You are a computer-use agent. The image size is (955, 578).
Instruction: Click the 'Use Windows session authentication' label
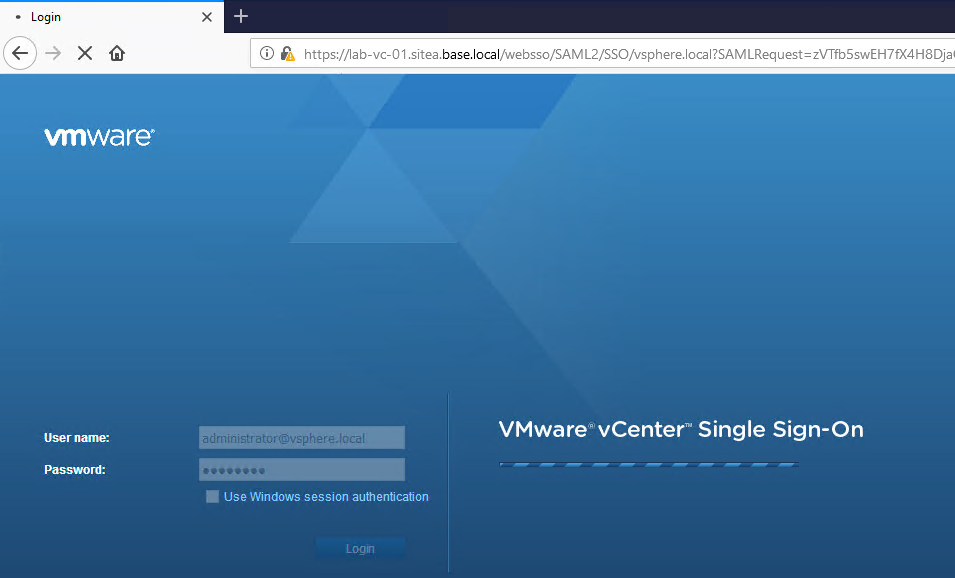pyautogui.click(x=326, y=497)
